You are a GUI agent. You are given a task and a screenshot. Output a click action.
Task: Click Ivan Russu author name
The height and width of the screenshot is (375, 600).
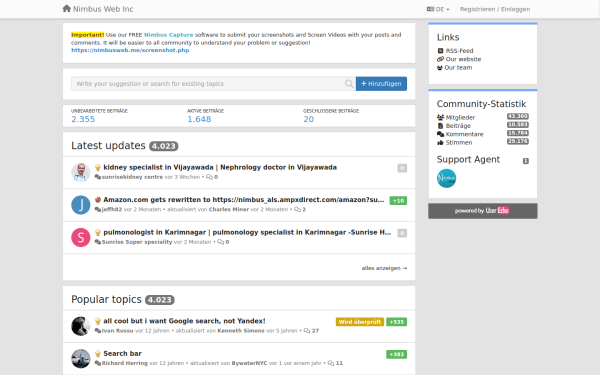(117, 331)
